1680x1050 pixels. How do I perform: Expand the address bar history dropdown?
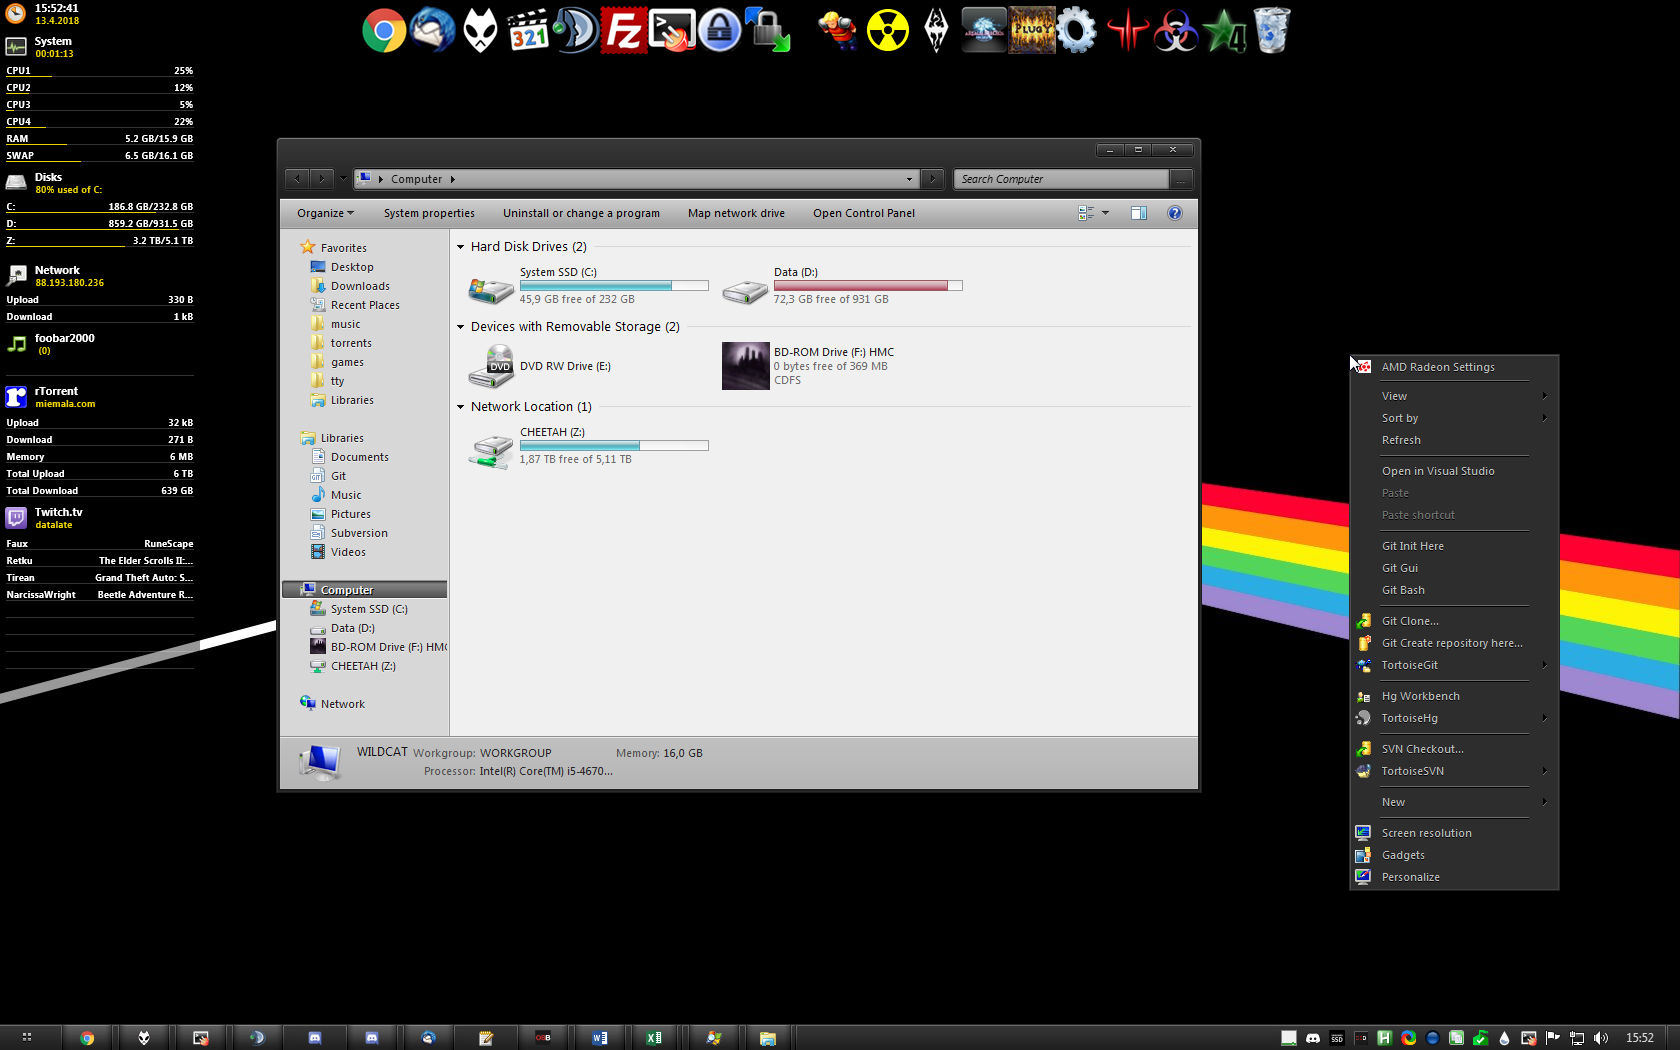909,179
